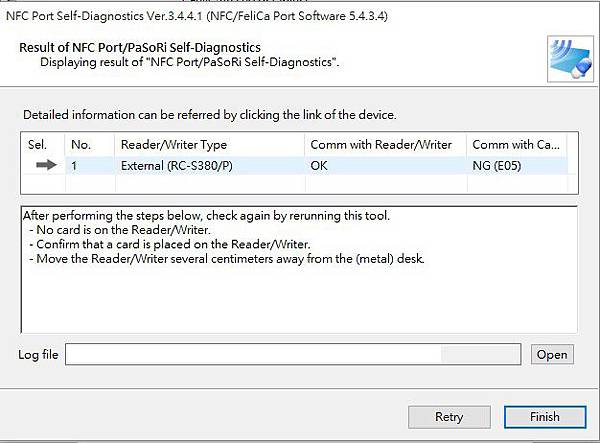Click the OK status cell
The width and height of the screenshot is (600, 443).
pyautogui.click(x=320, y=165)
